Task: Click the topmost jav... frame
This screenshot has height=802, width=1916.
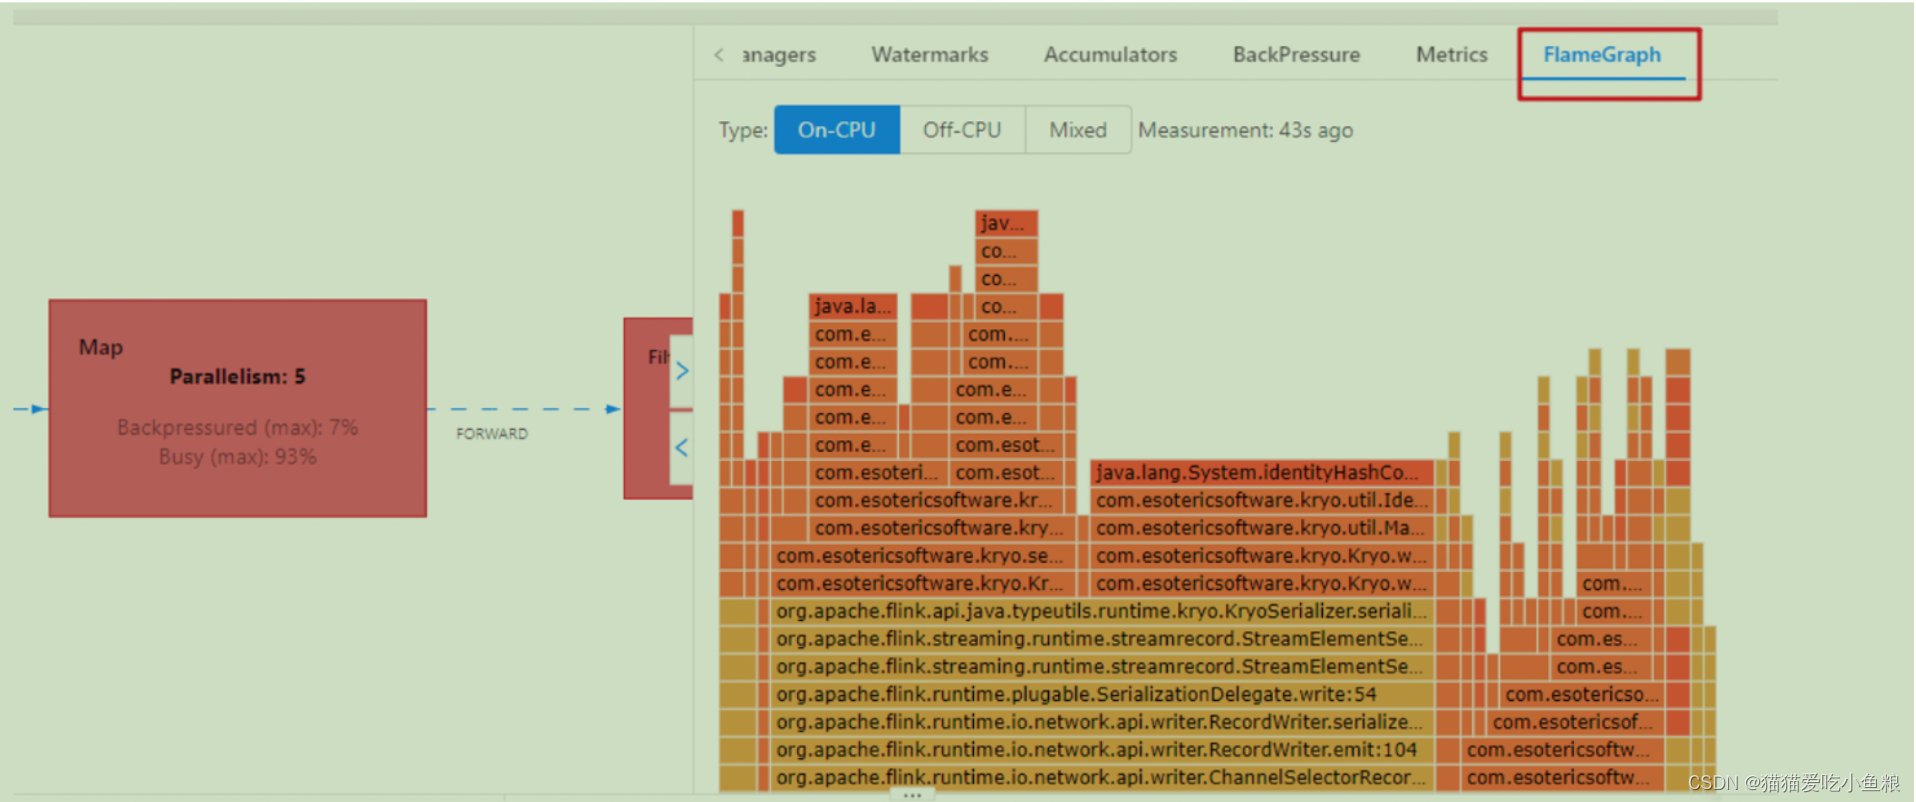Action: (1006, 223)
